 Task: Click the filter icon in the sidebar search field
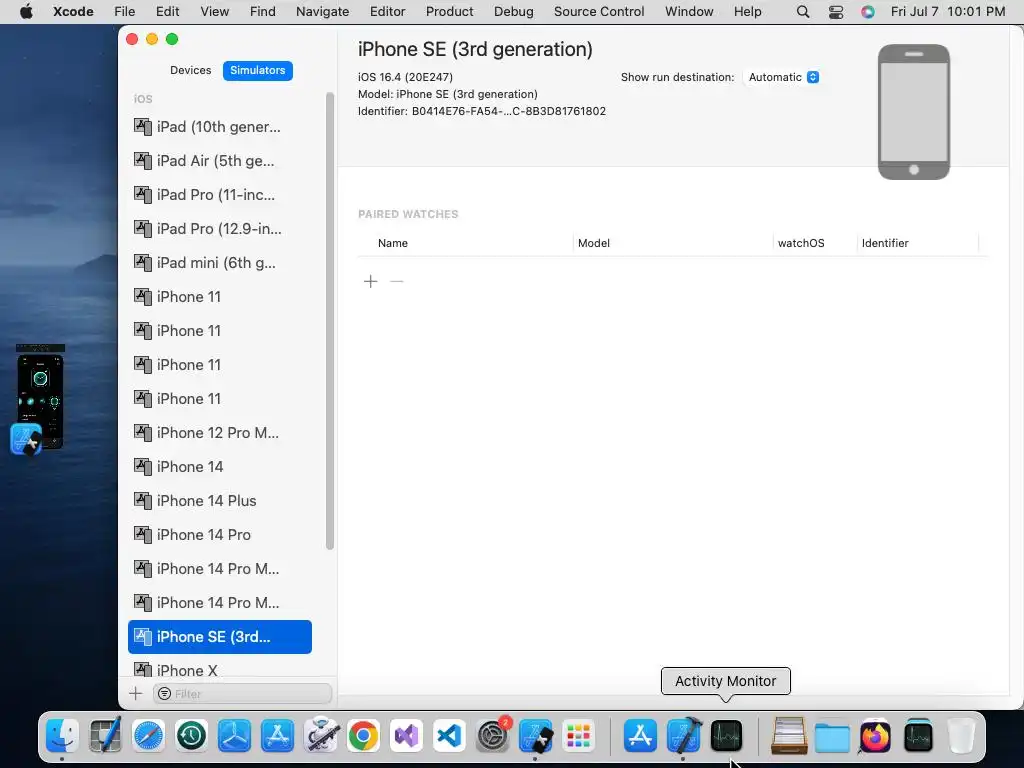click(165, 694)
